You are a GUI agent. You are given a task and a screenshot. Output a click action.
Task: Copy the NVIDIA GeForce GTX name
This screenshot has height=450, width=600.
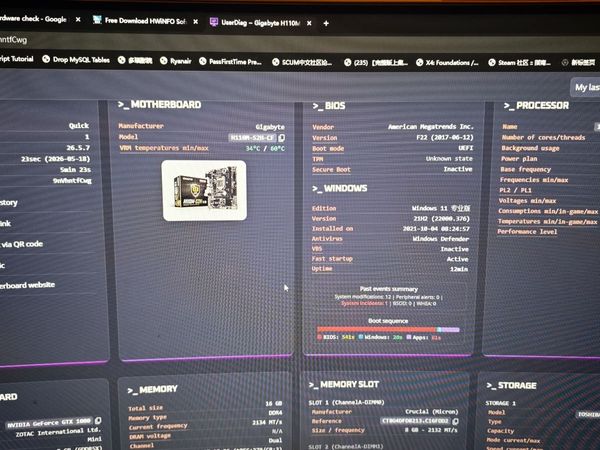[98, 421]
